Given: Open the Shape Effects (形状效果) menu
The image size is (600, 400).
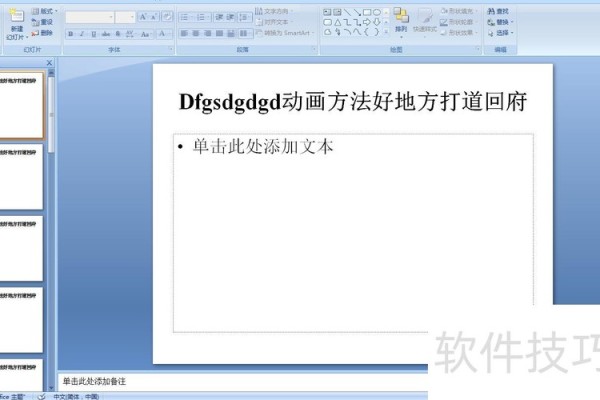Looking at the screenshot, I should (459, 33).
